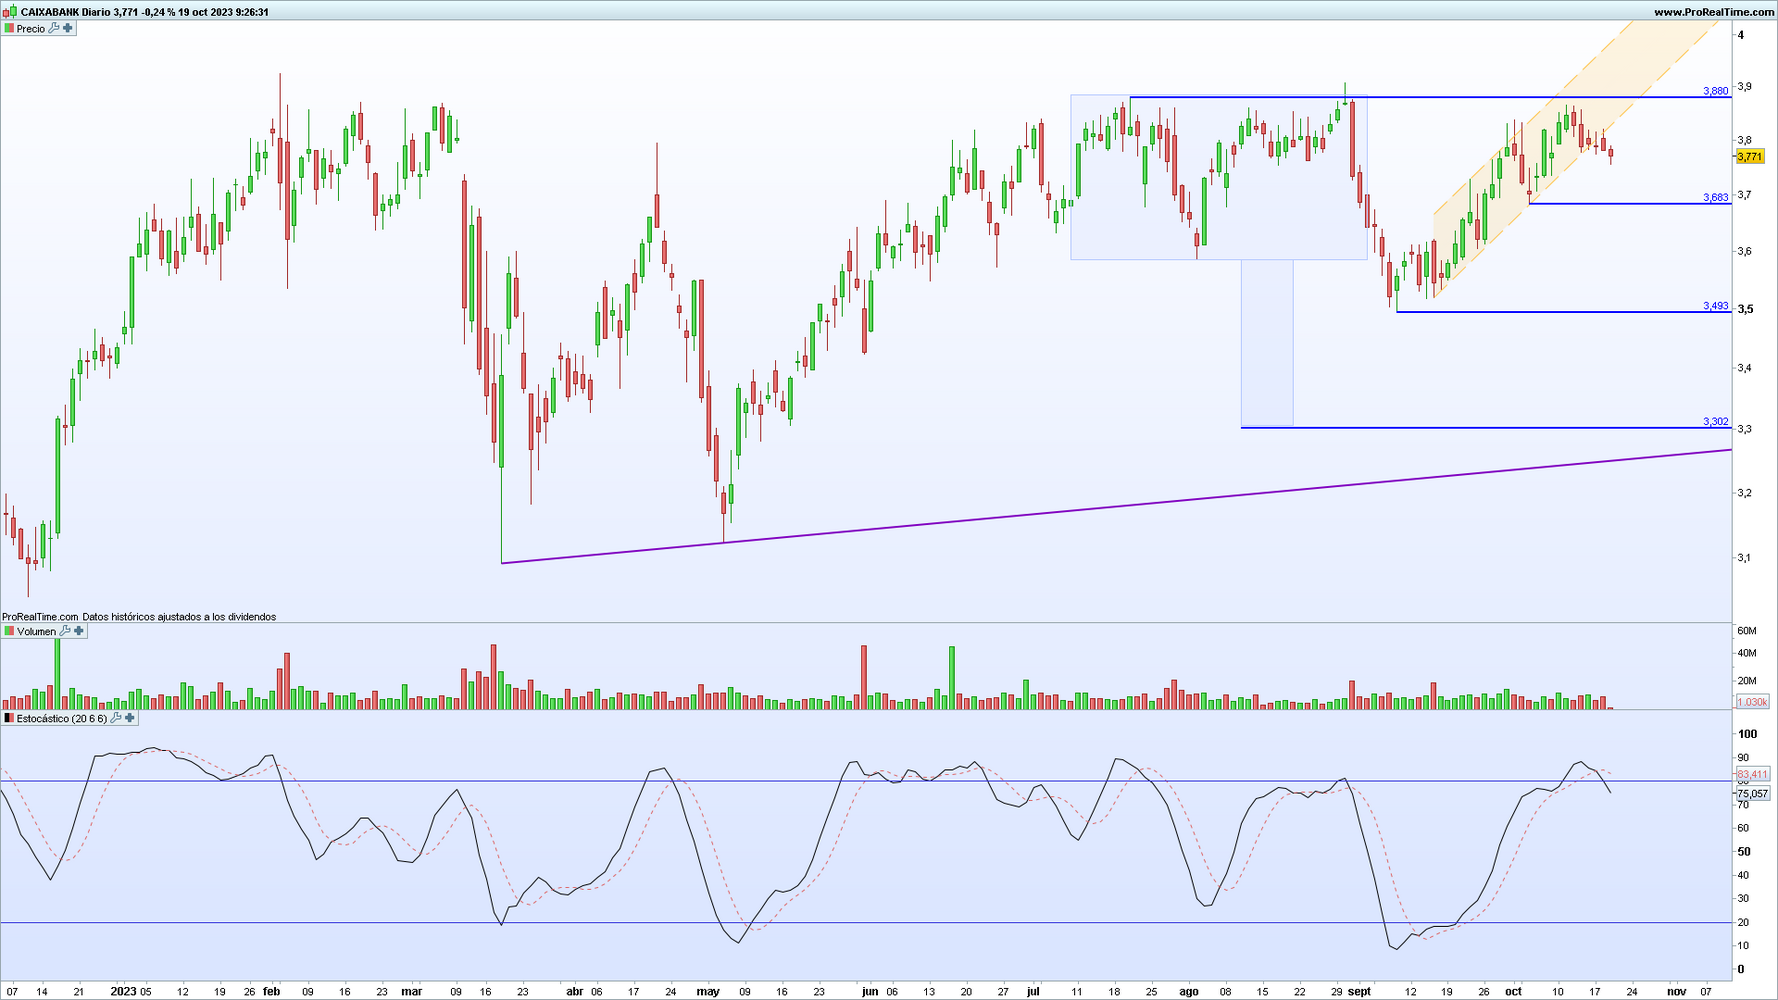Image resolution: width=1778 pixels, height=1000 pixels.
Task: Open Precio settings wrench icon
Action: tap(54, 28)
